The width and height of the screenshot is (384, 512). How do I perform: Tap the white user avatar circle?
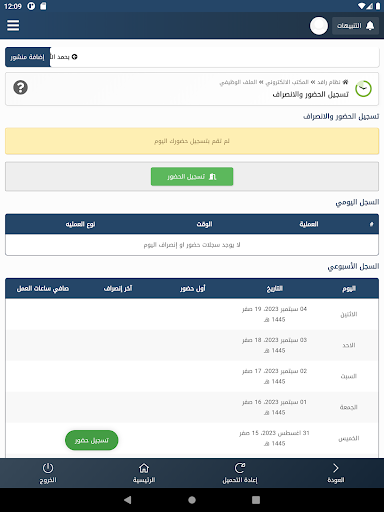[319, 26]
